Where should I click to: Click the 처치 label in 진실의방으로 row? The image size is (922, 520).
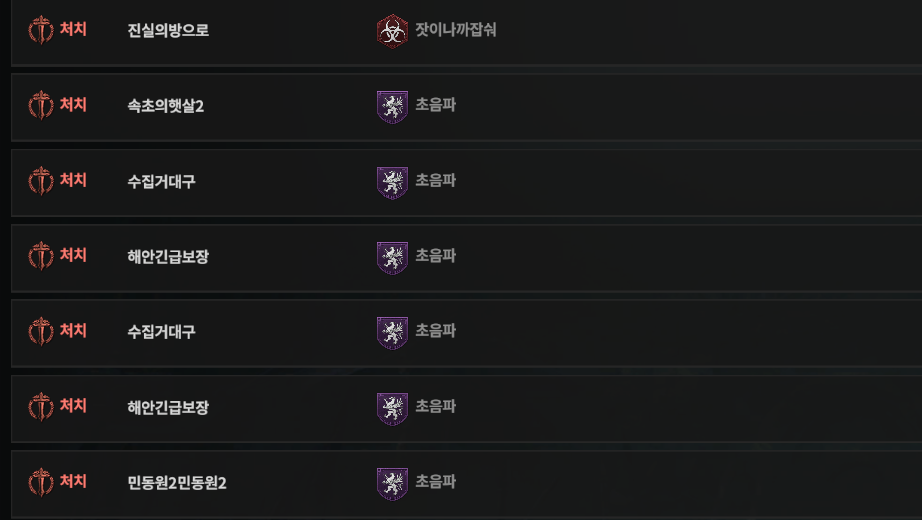[x=74, y=29]
